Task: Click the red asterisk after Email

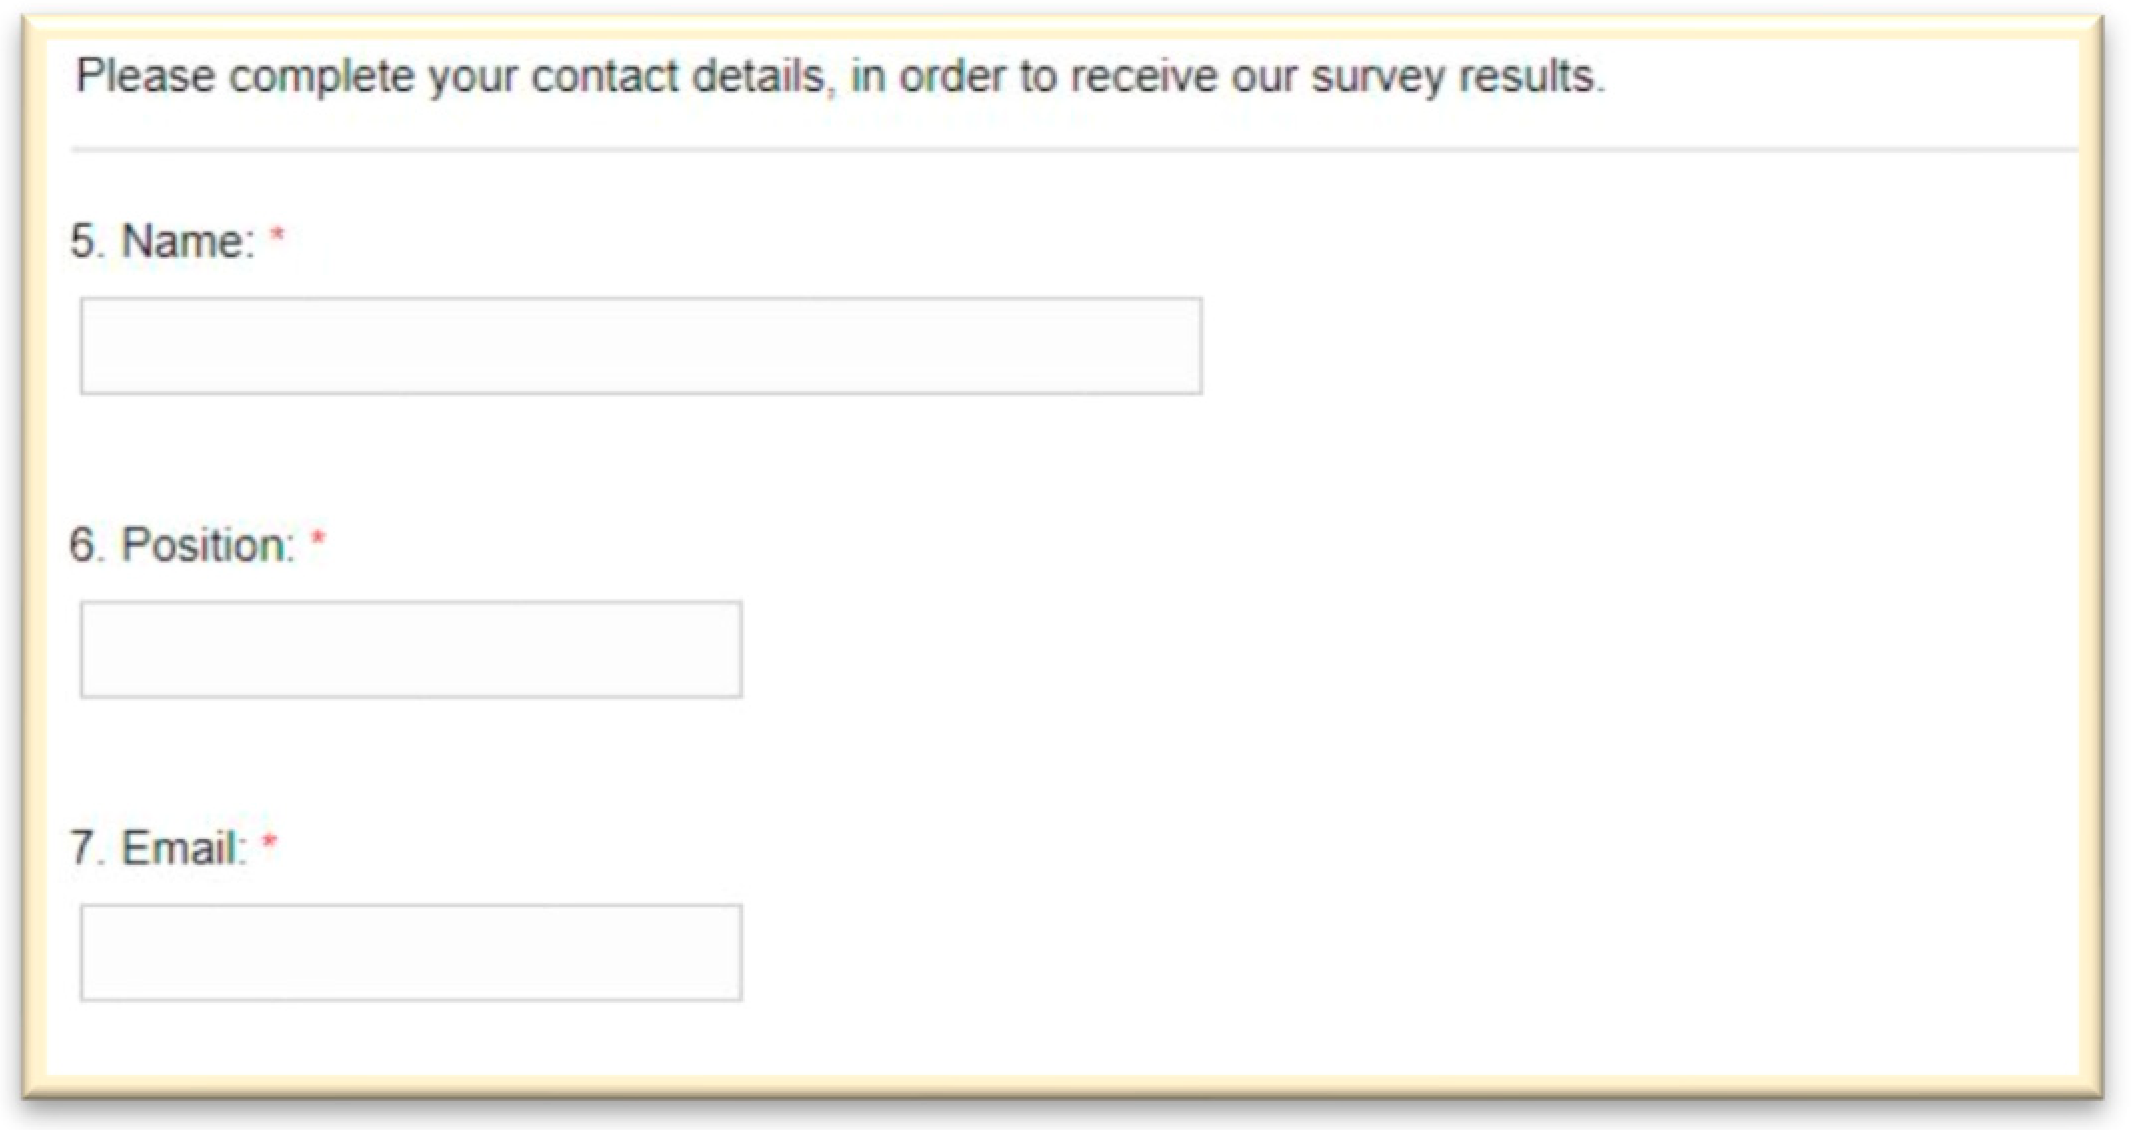Action: pos(269,844)
